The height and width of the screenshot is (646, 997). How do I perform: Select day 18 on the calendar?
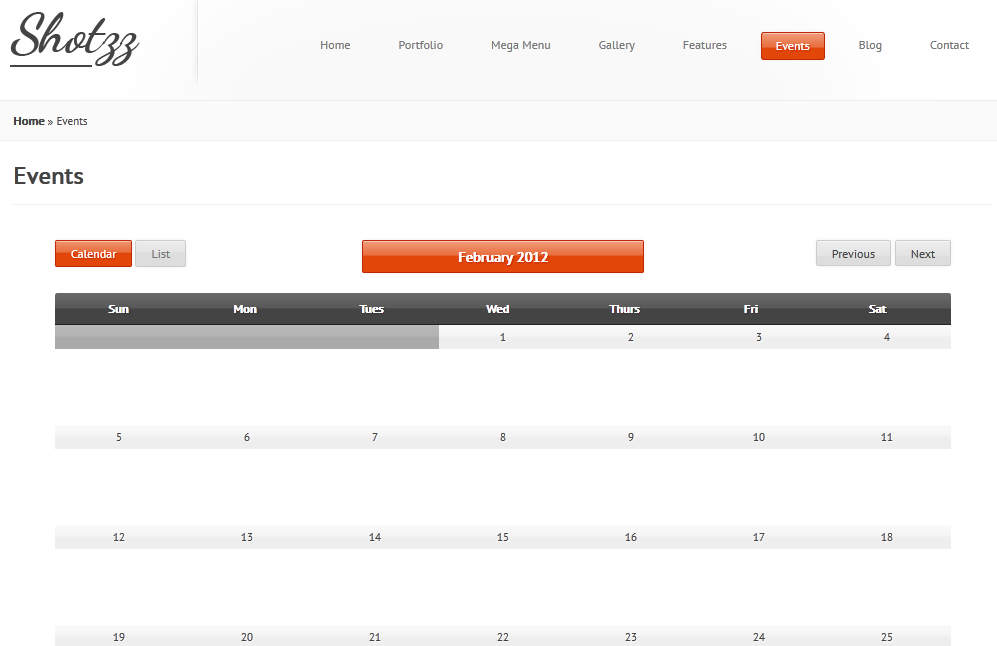point(887,537)
